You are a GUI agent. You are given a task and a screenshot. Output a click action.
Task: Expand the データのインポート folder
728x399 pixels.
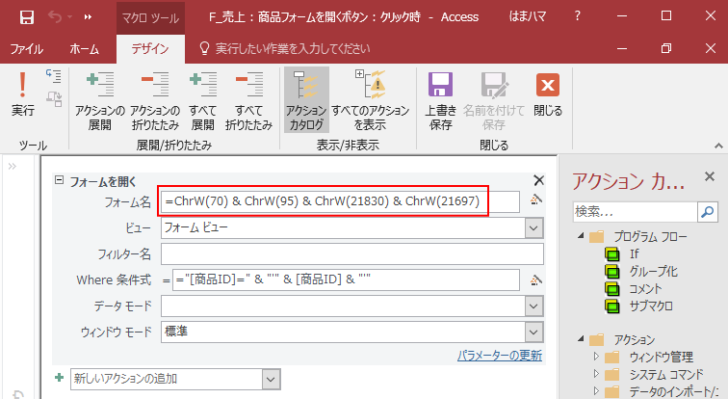[x=597, y=391]
